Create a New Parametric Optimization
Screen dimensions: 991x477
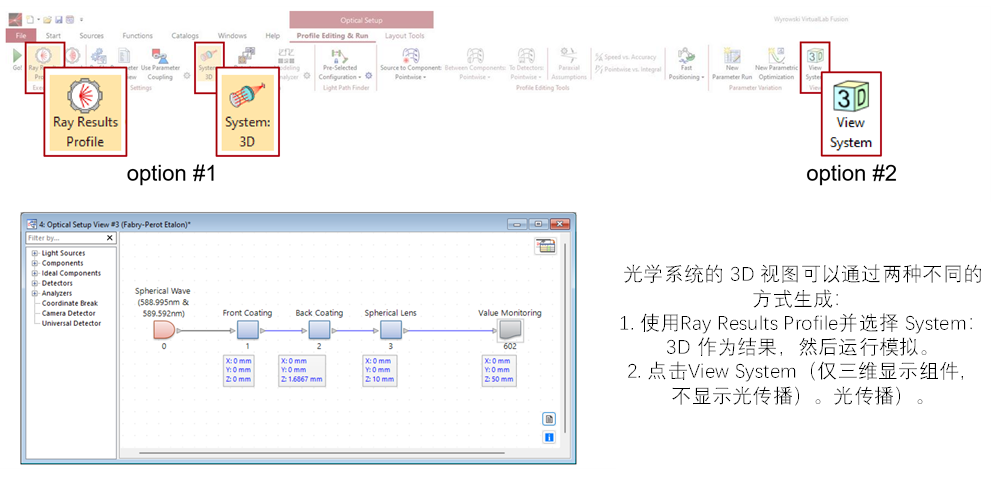775,64
